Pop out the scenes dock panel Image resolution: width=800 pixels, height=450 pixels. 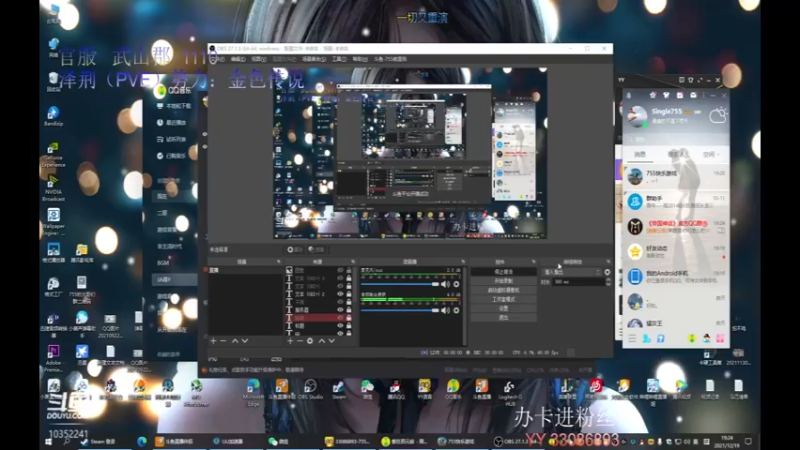click(279, 262)
